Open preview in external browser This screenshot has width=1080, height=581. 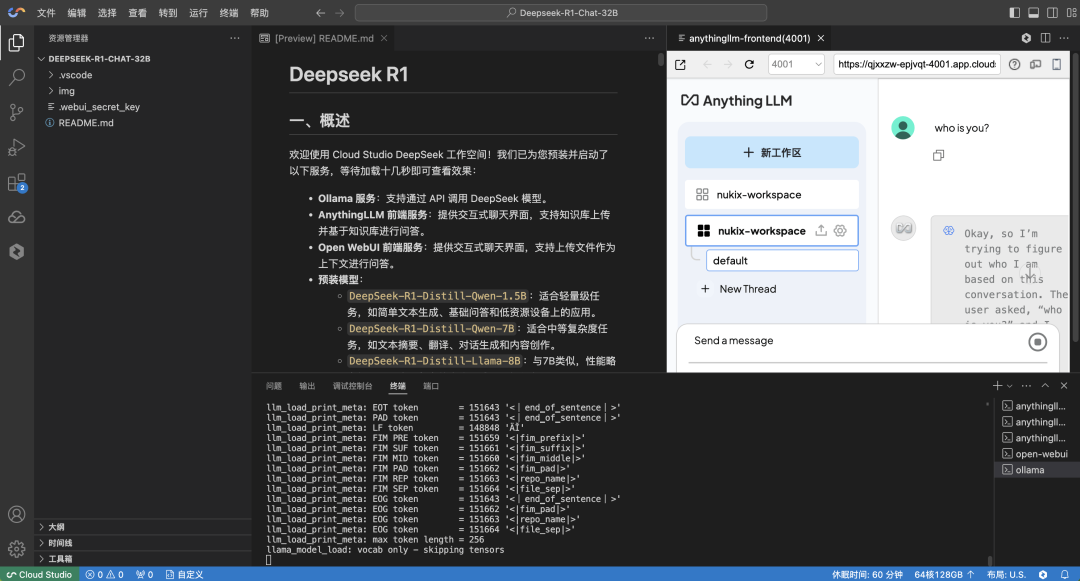(x=680, y=65)
